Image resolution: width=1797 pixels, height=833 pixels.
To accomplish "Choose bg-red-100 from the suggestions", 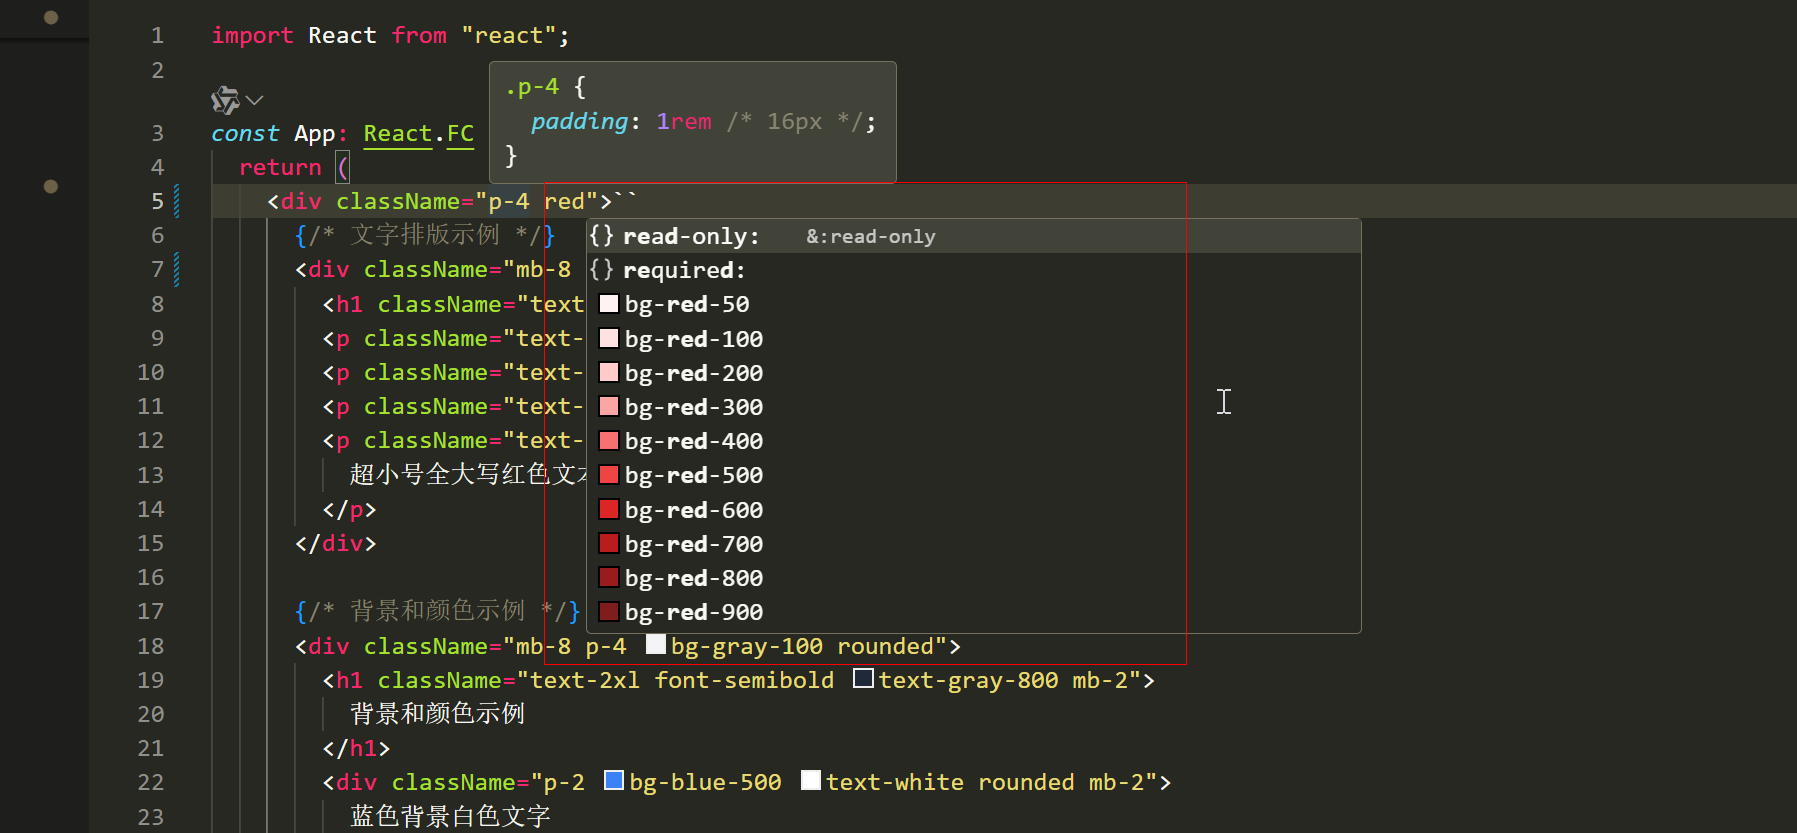I will [x=973, y=339].
